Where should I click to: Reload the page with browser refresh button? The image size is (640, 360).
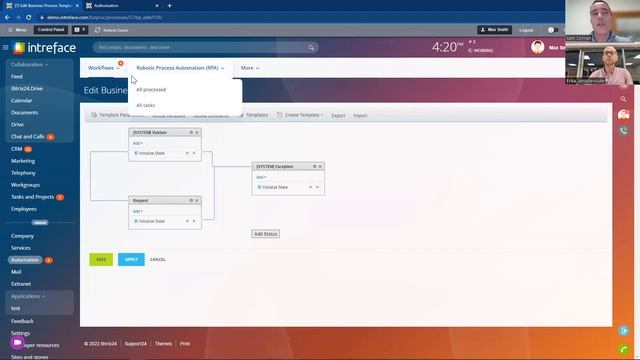(x=29, y=18)
